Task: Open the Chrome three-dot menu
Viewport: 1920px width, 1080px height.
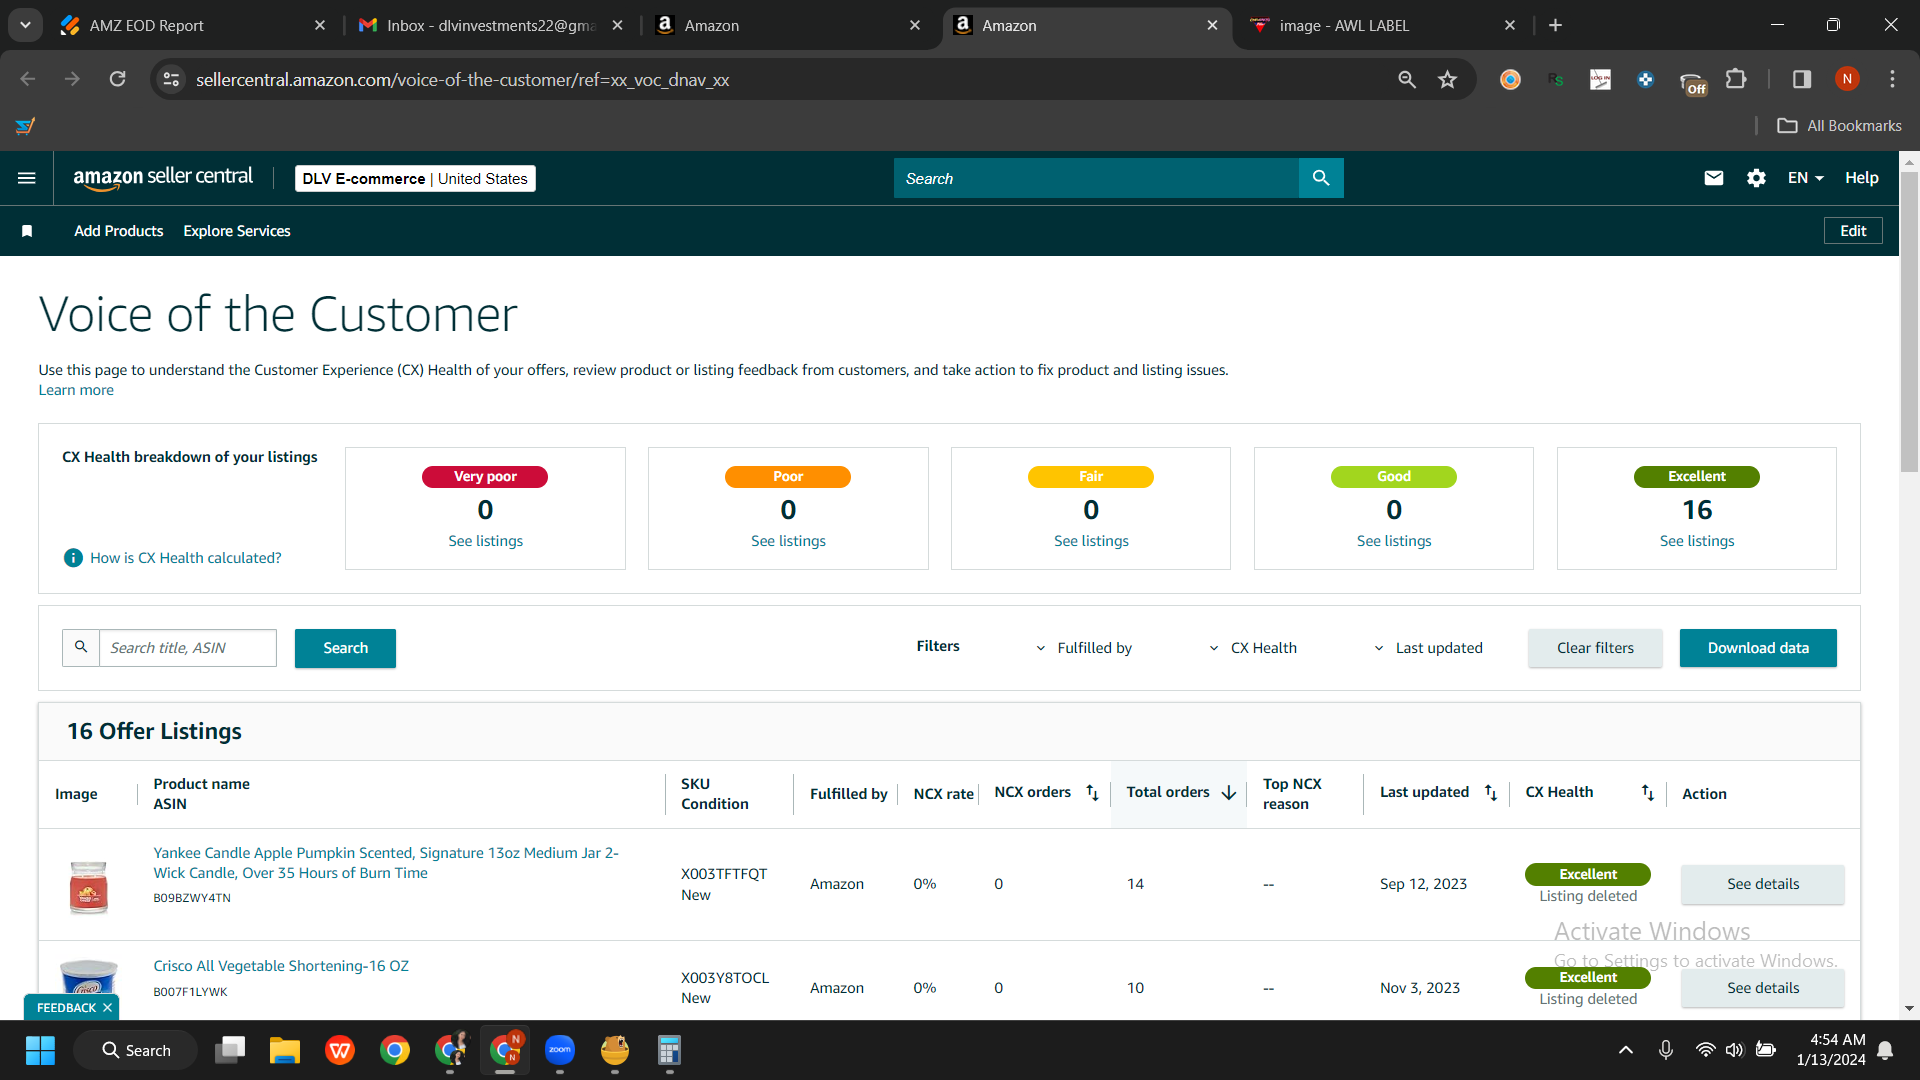Action: click(1892, 79)
